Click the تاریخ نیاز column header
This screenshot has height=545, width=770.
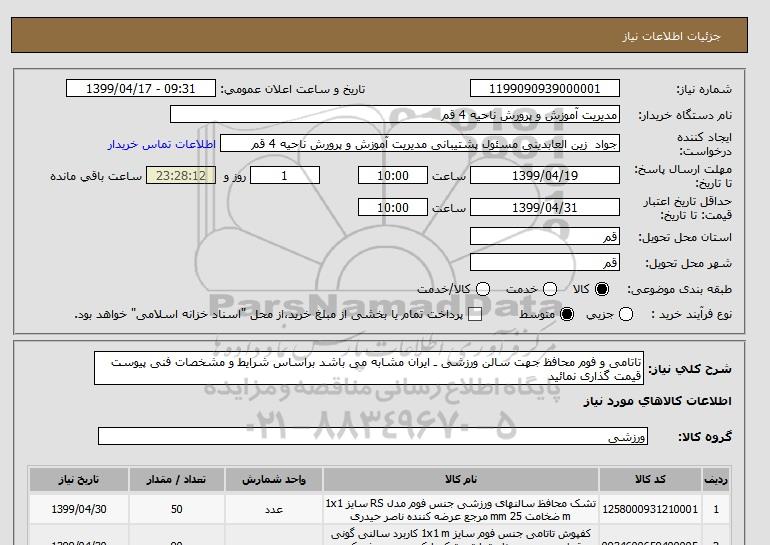[79, 480]
